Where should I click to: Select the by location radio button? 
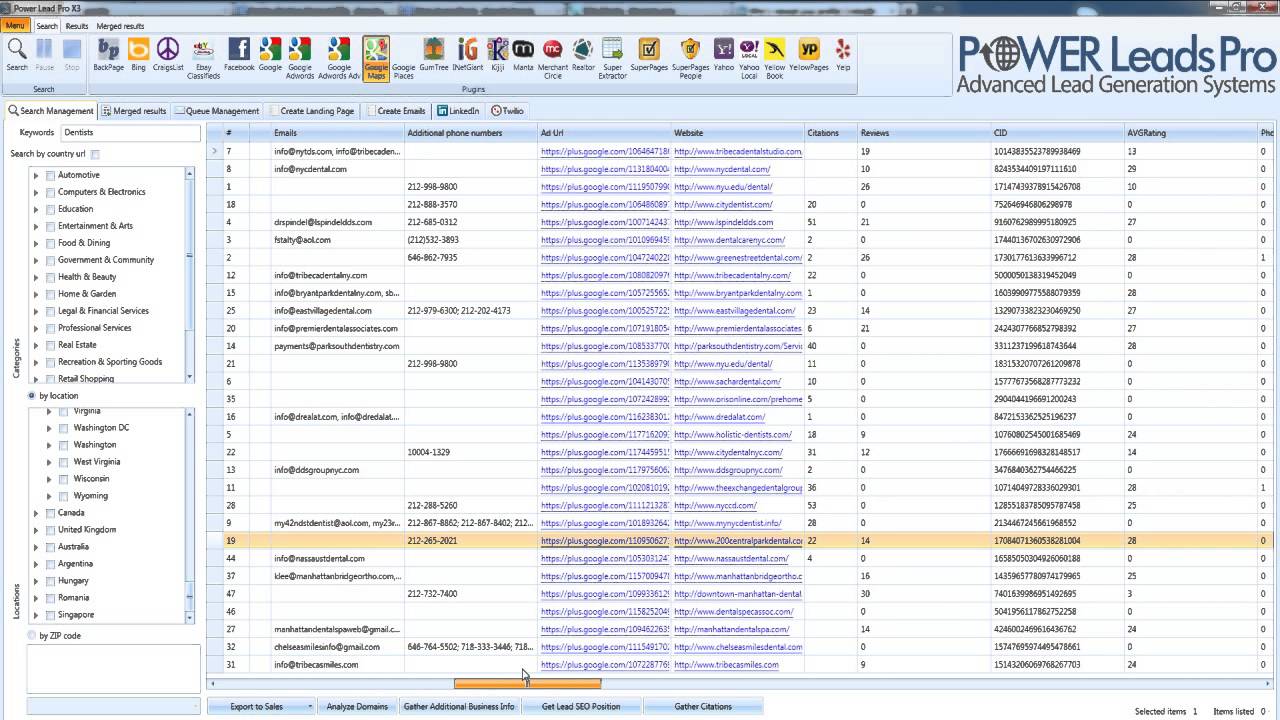pos(31,396)
